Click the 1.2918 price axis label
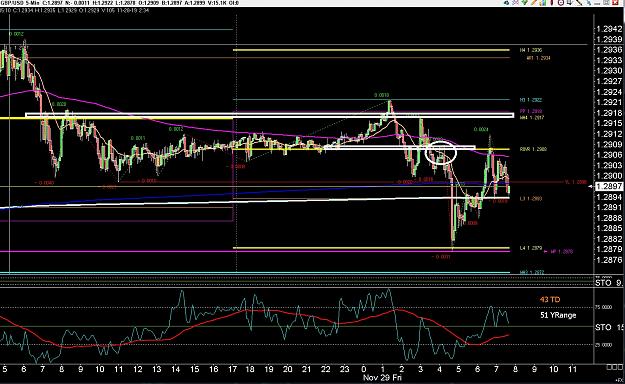Image resolution: width=625 pixels, height=384 pixels. (609, 113)
